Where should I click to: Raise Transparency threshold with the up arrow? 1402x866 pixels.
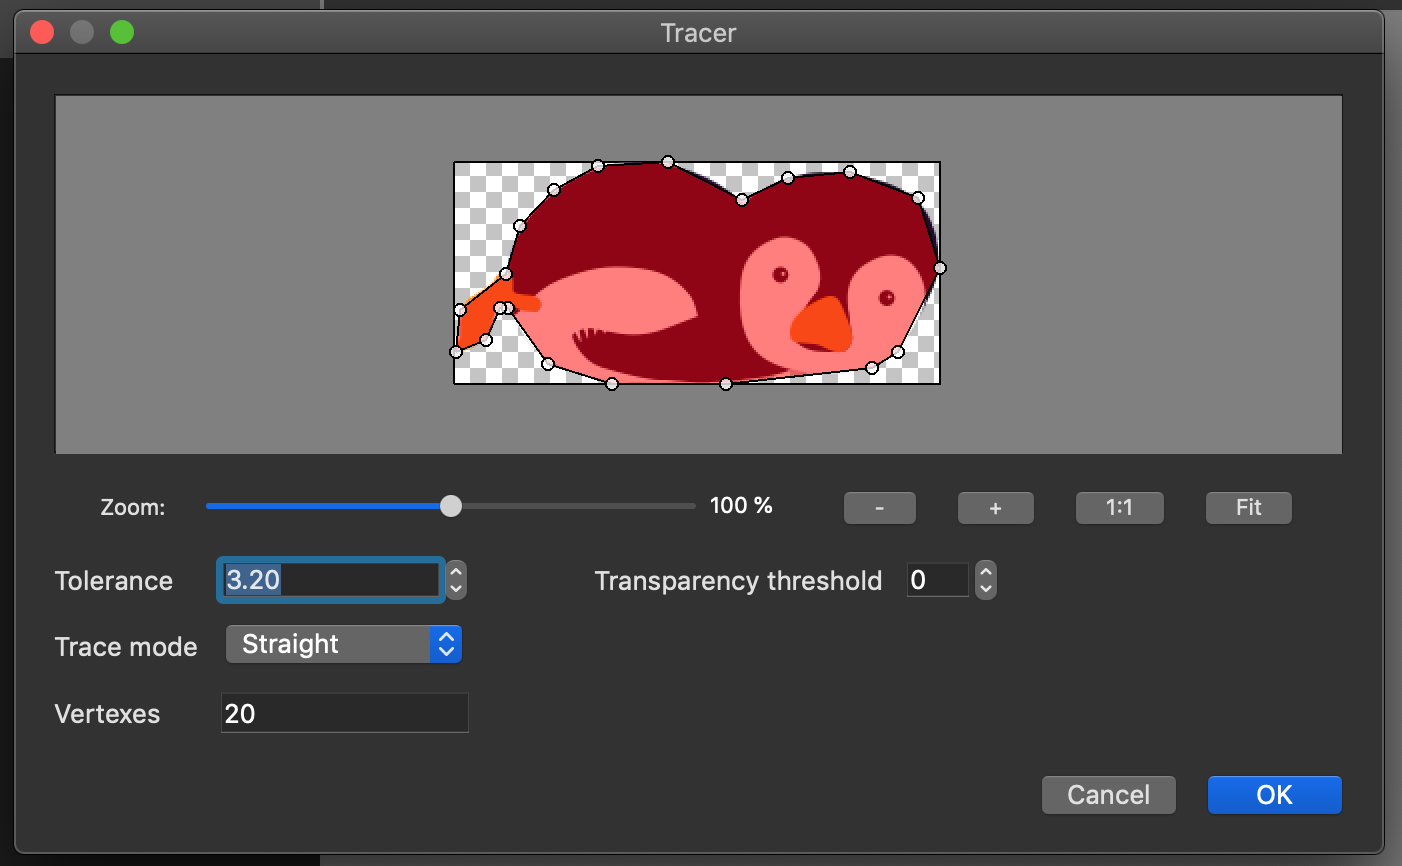986,572
